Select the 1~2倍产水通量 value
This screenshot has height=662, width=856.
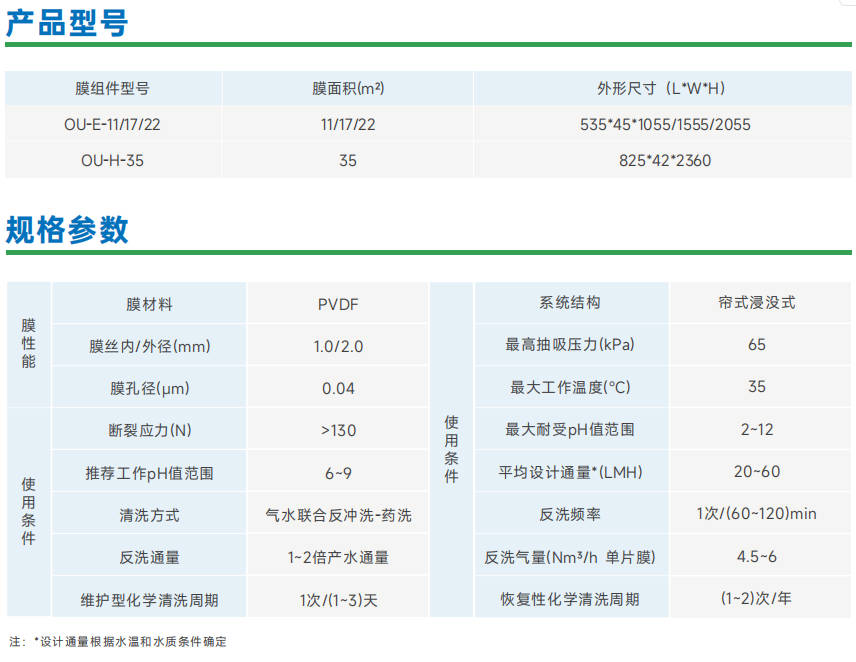coord(338,557)
